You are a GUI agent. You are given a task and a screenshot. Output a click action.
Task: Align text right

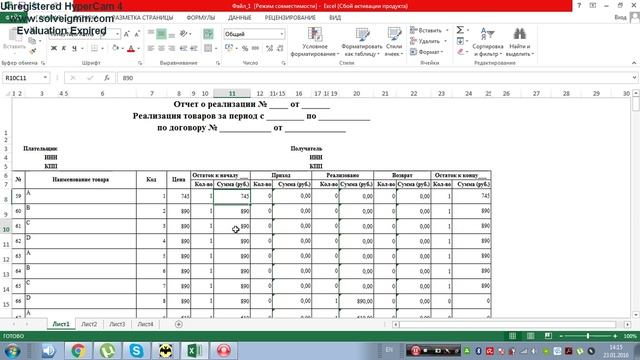pos(172,49)
